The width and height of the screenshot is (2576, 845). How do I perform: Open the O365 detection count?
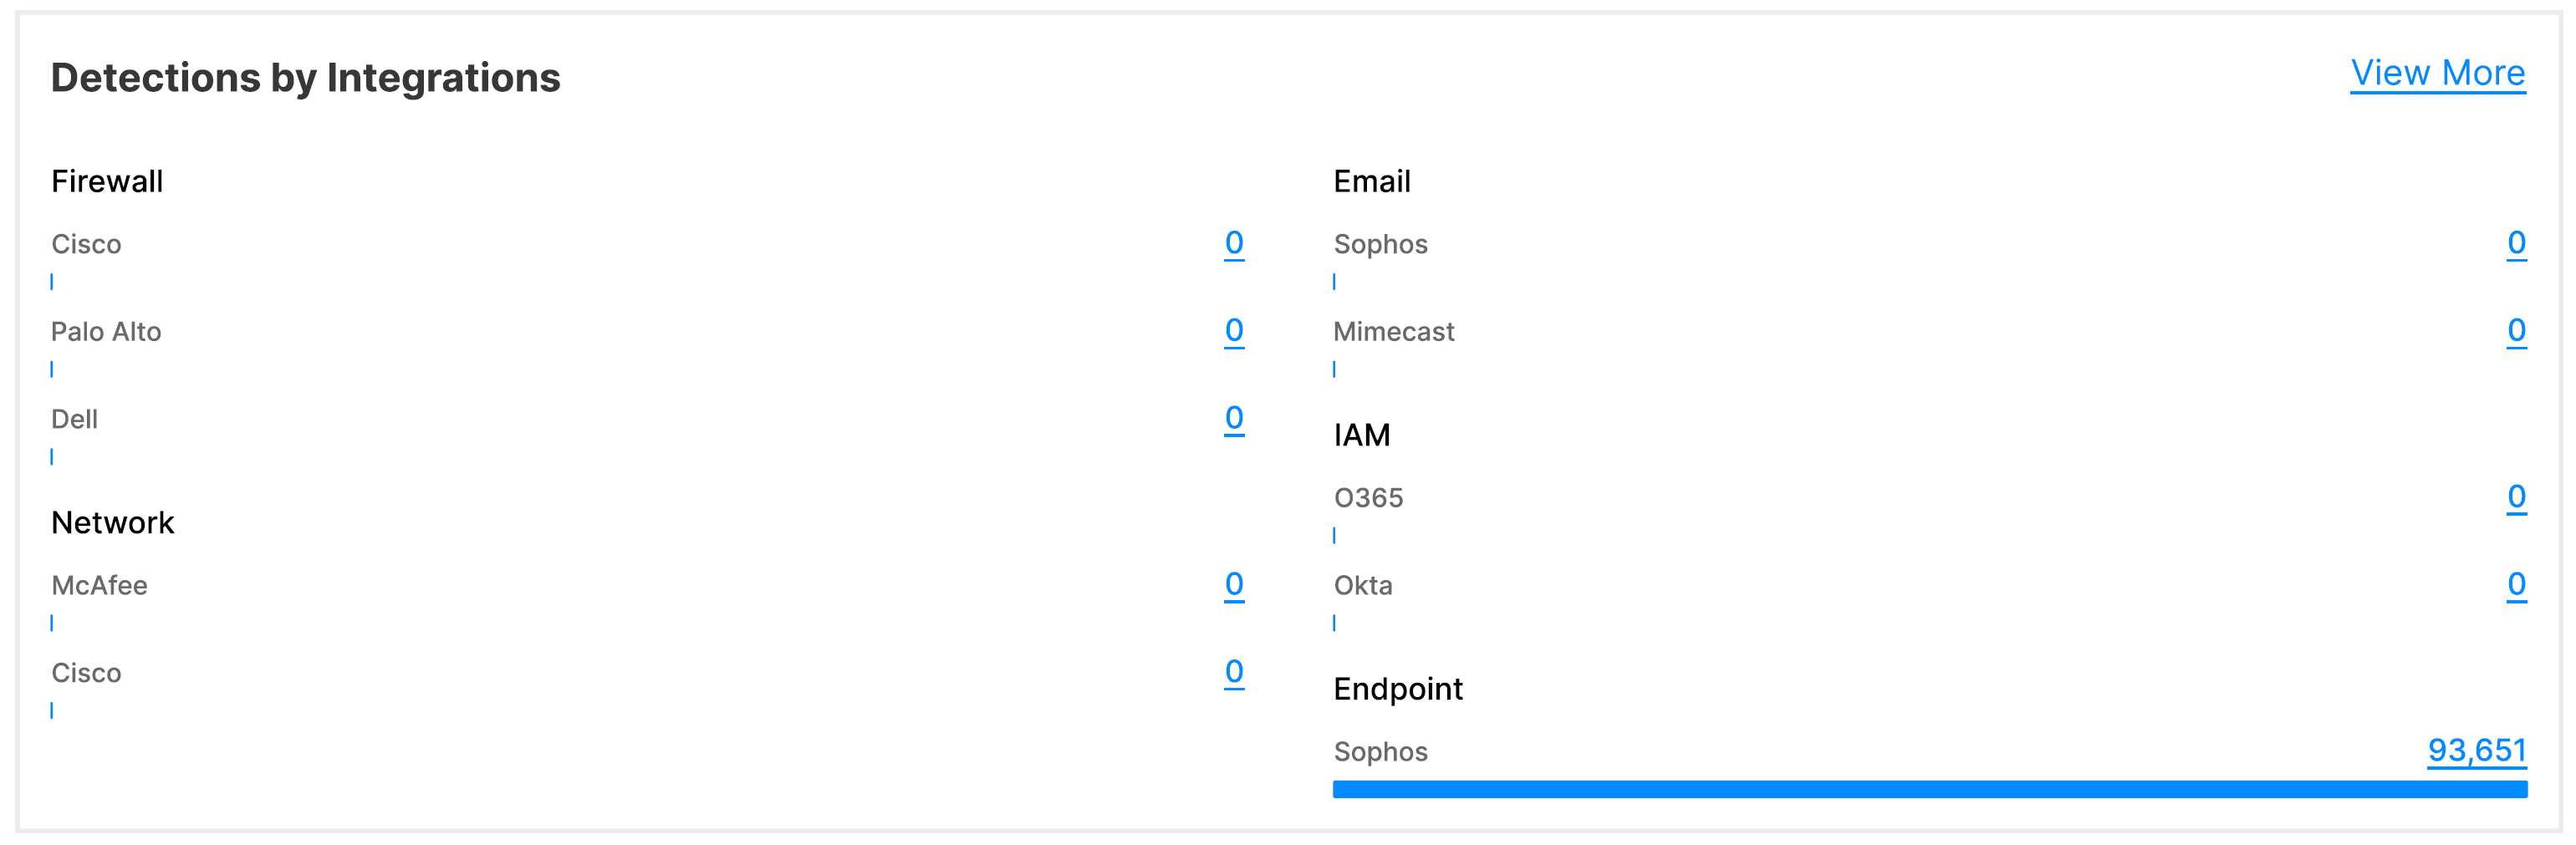[2516, 497]
